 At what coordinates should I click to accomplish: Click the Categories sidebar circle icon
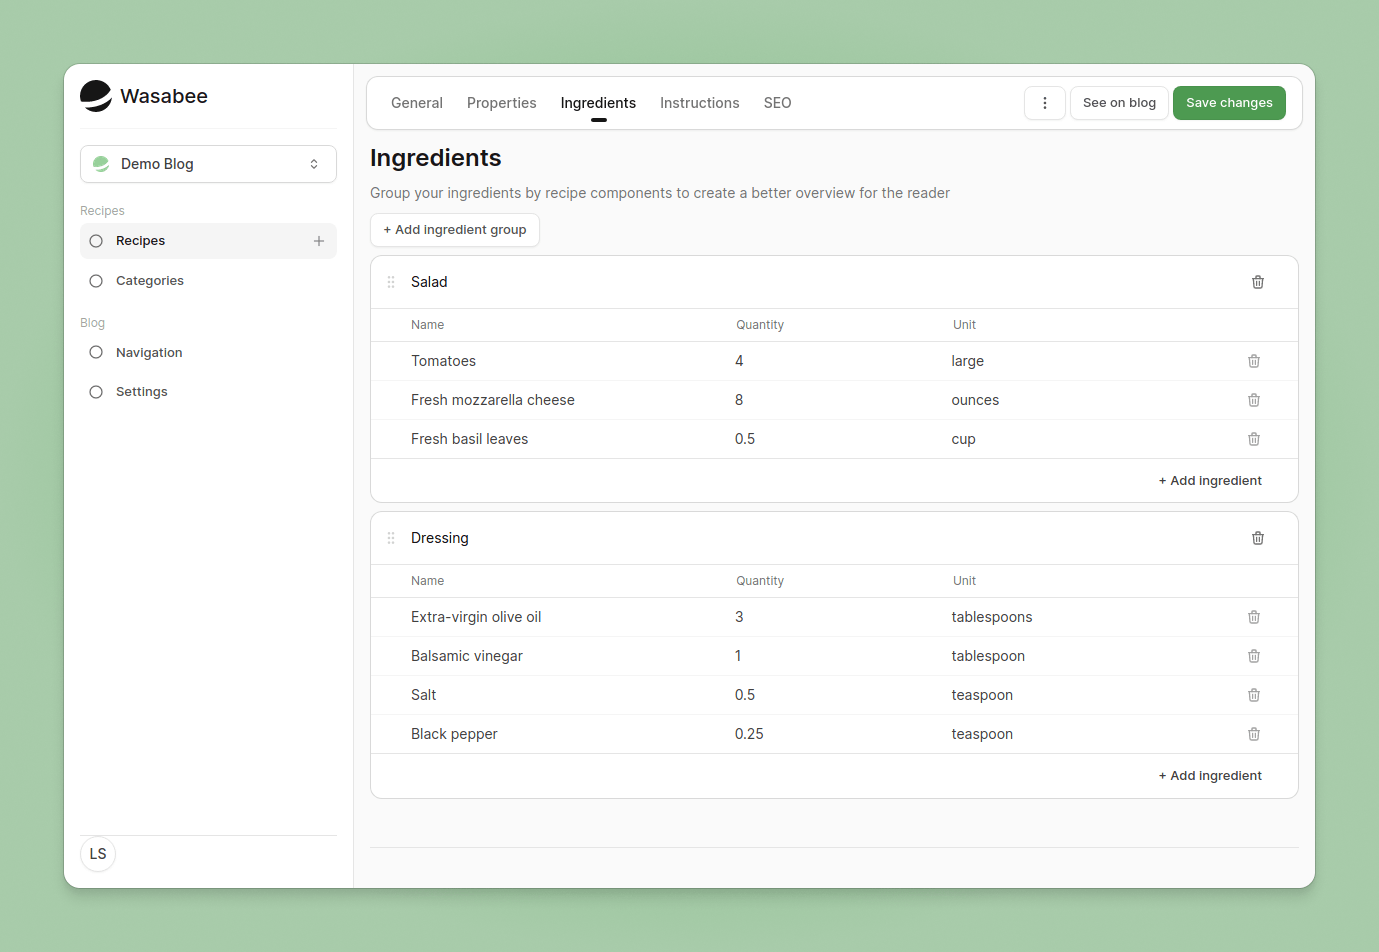coord(96,281)
